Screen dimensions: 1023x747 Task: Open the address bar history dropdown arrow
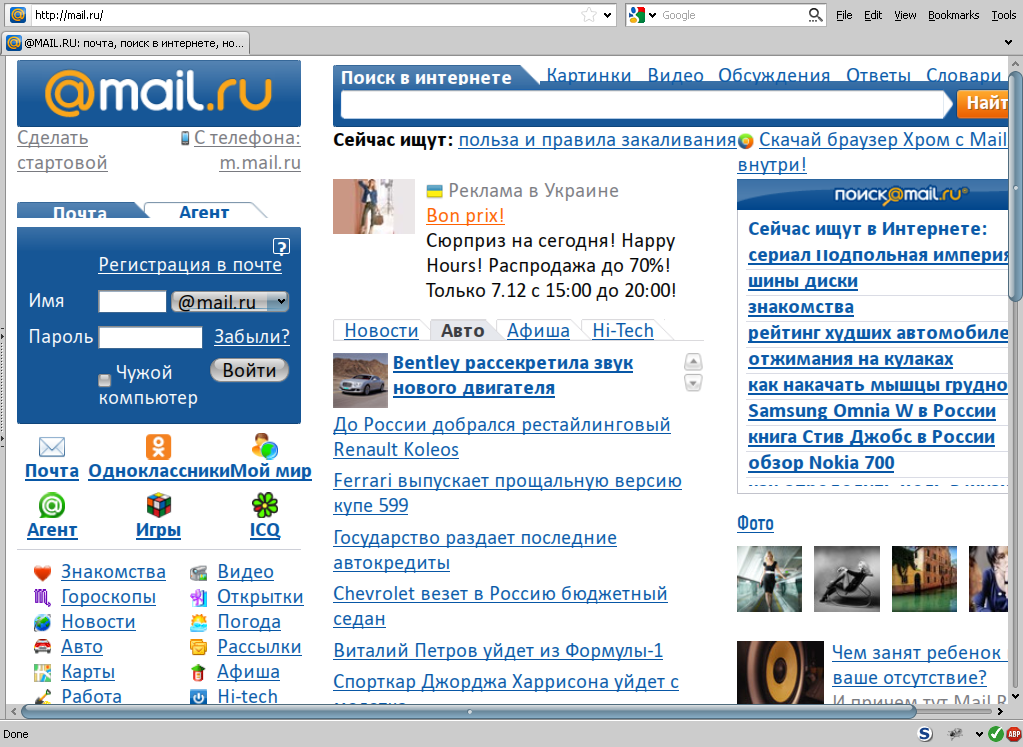point(607,15)
